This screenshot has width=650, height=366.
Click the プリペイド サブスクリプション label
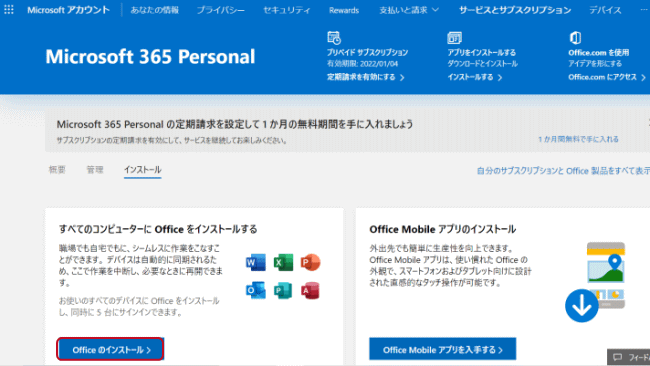[367, 53]
